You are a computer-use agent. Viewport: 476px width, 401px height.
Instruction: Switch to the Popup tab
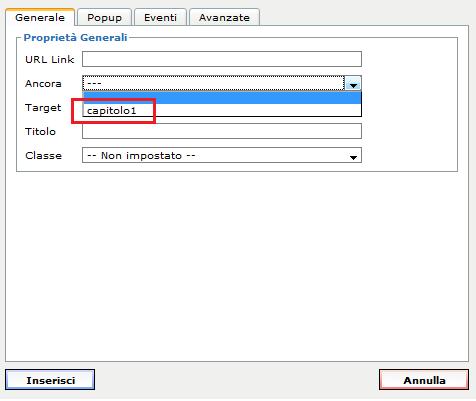pos(104,18)
